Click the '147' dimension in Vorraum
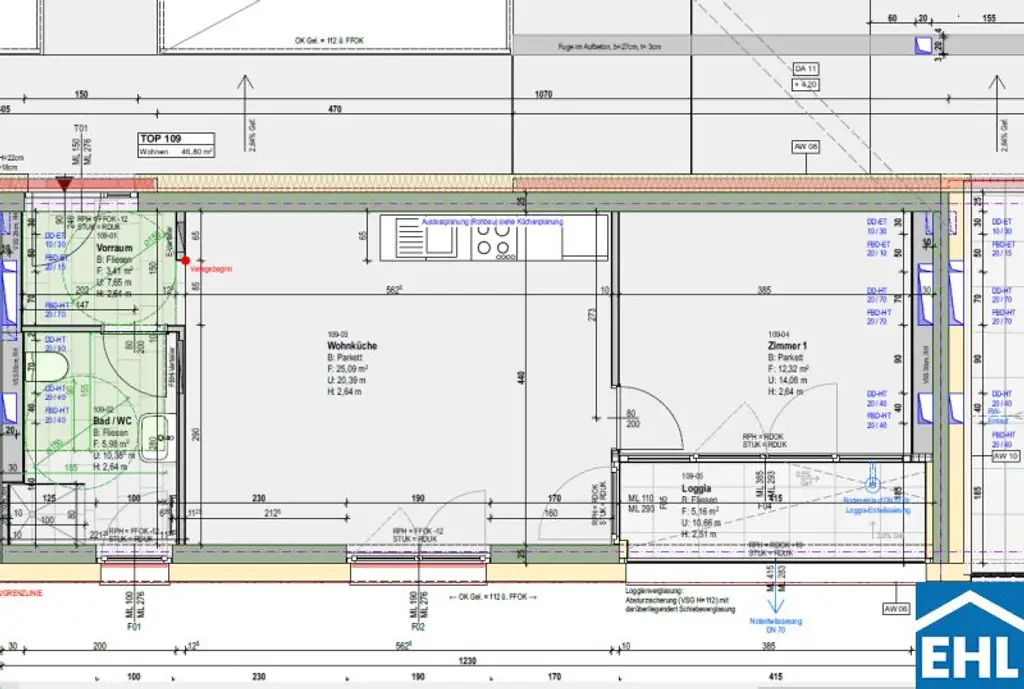The height and width of the screenshot is (689, 1024). [82, 304]
